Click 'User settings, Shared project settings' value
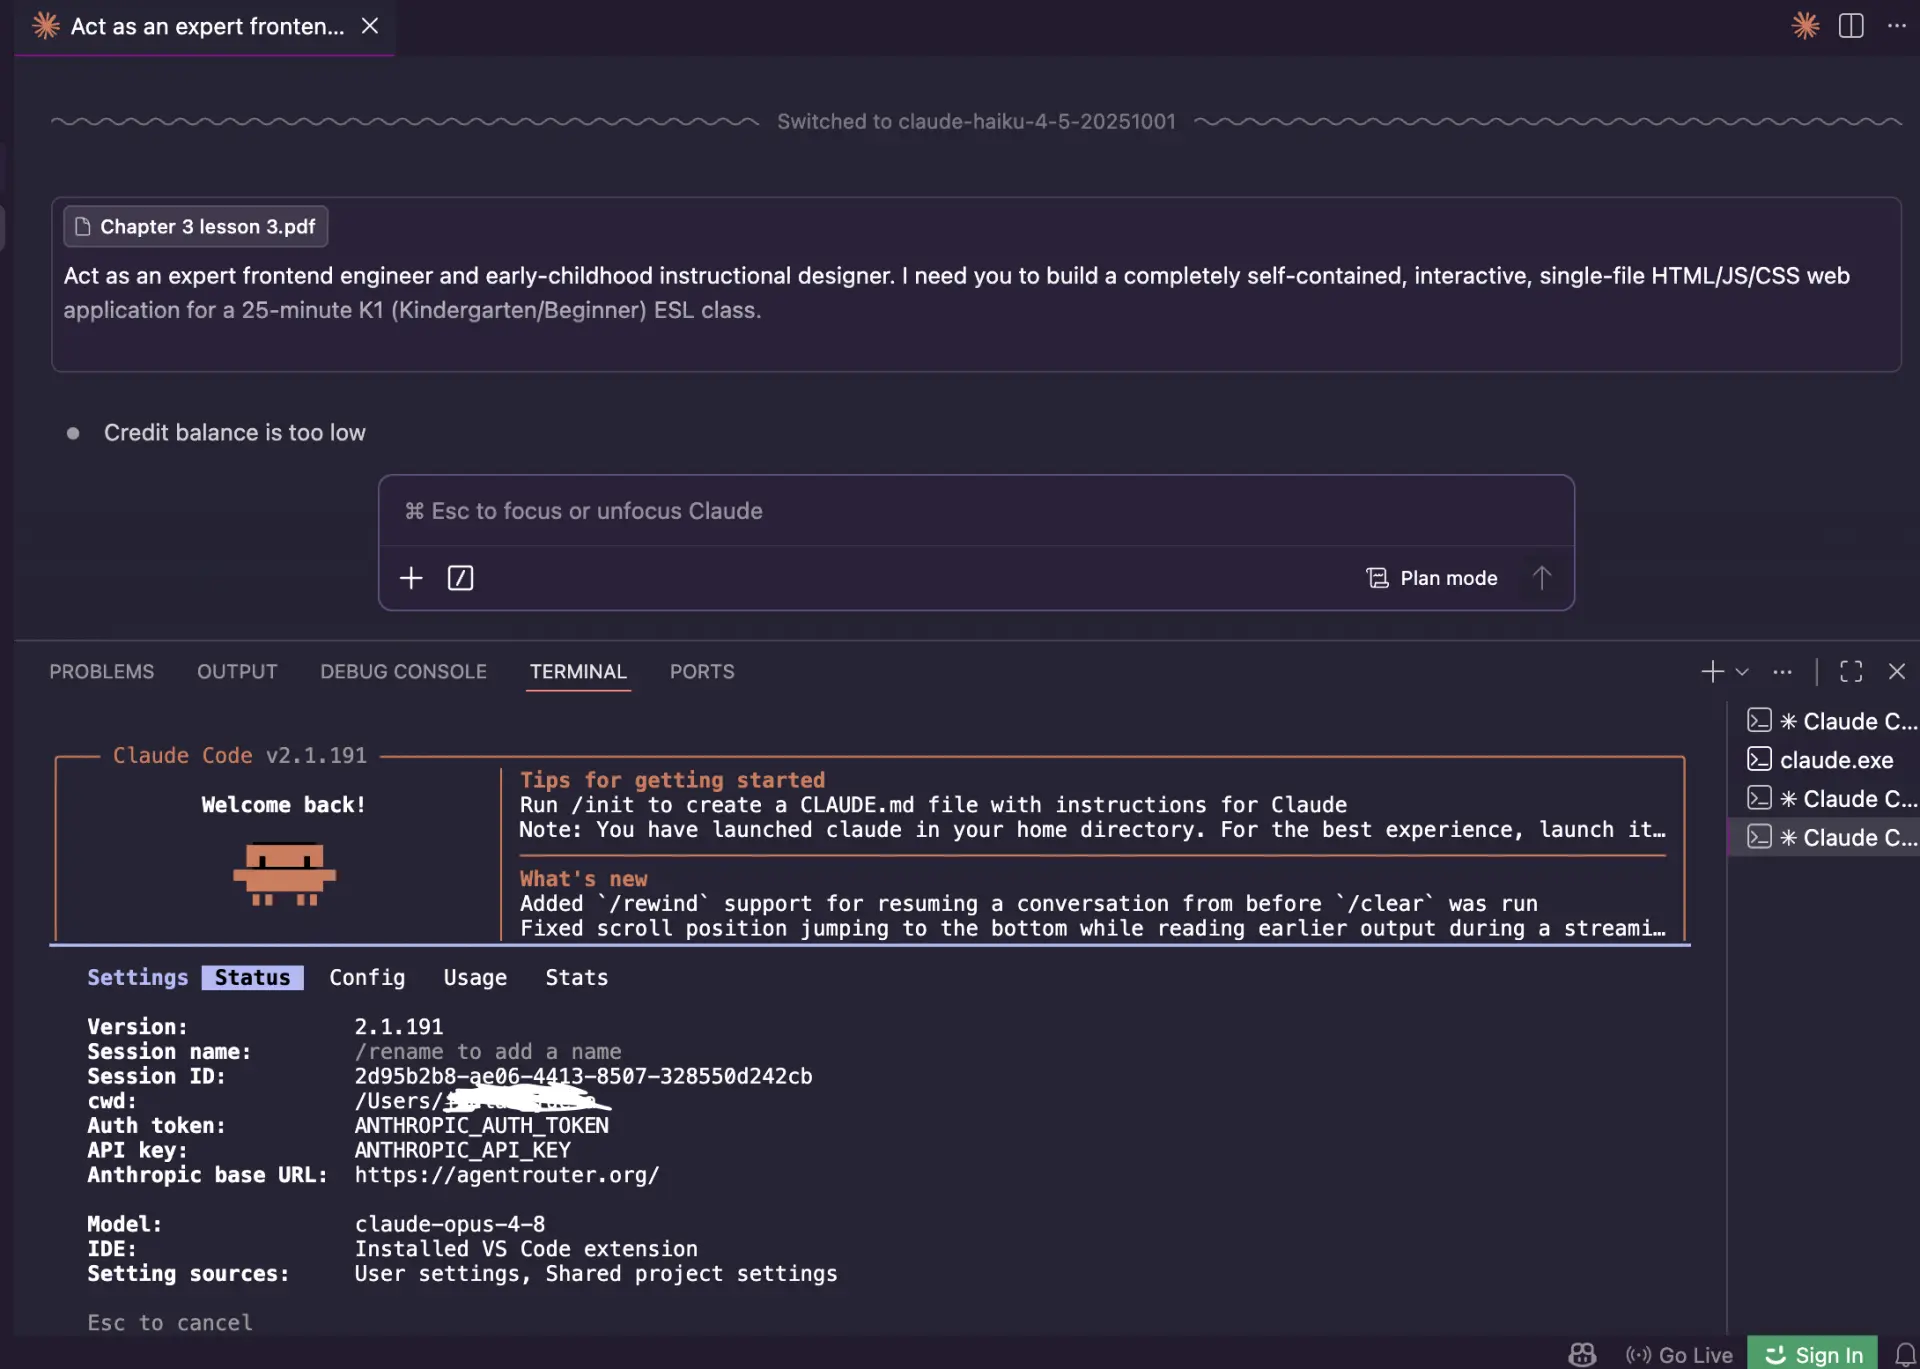 coord(596,1274)
